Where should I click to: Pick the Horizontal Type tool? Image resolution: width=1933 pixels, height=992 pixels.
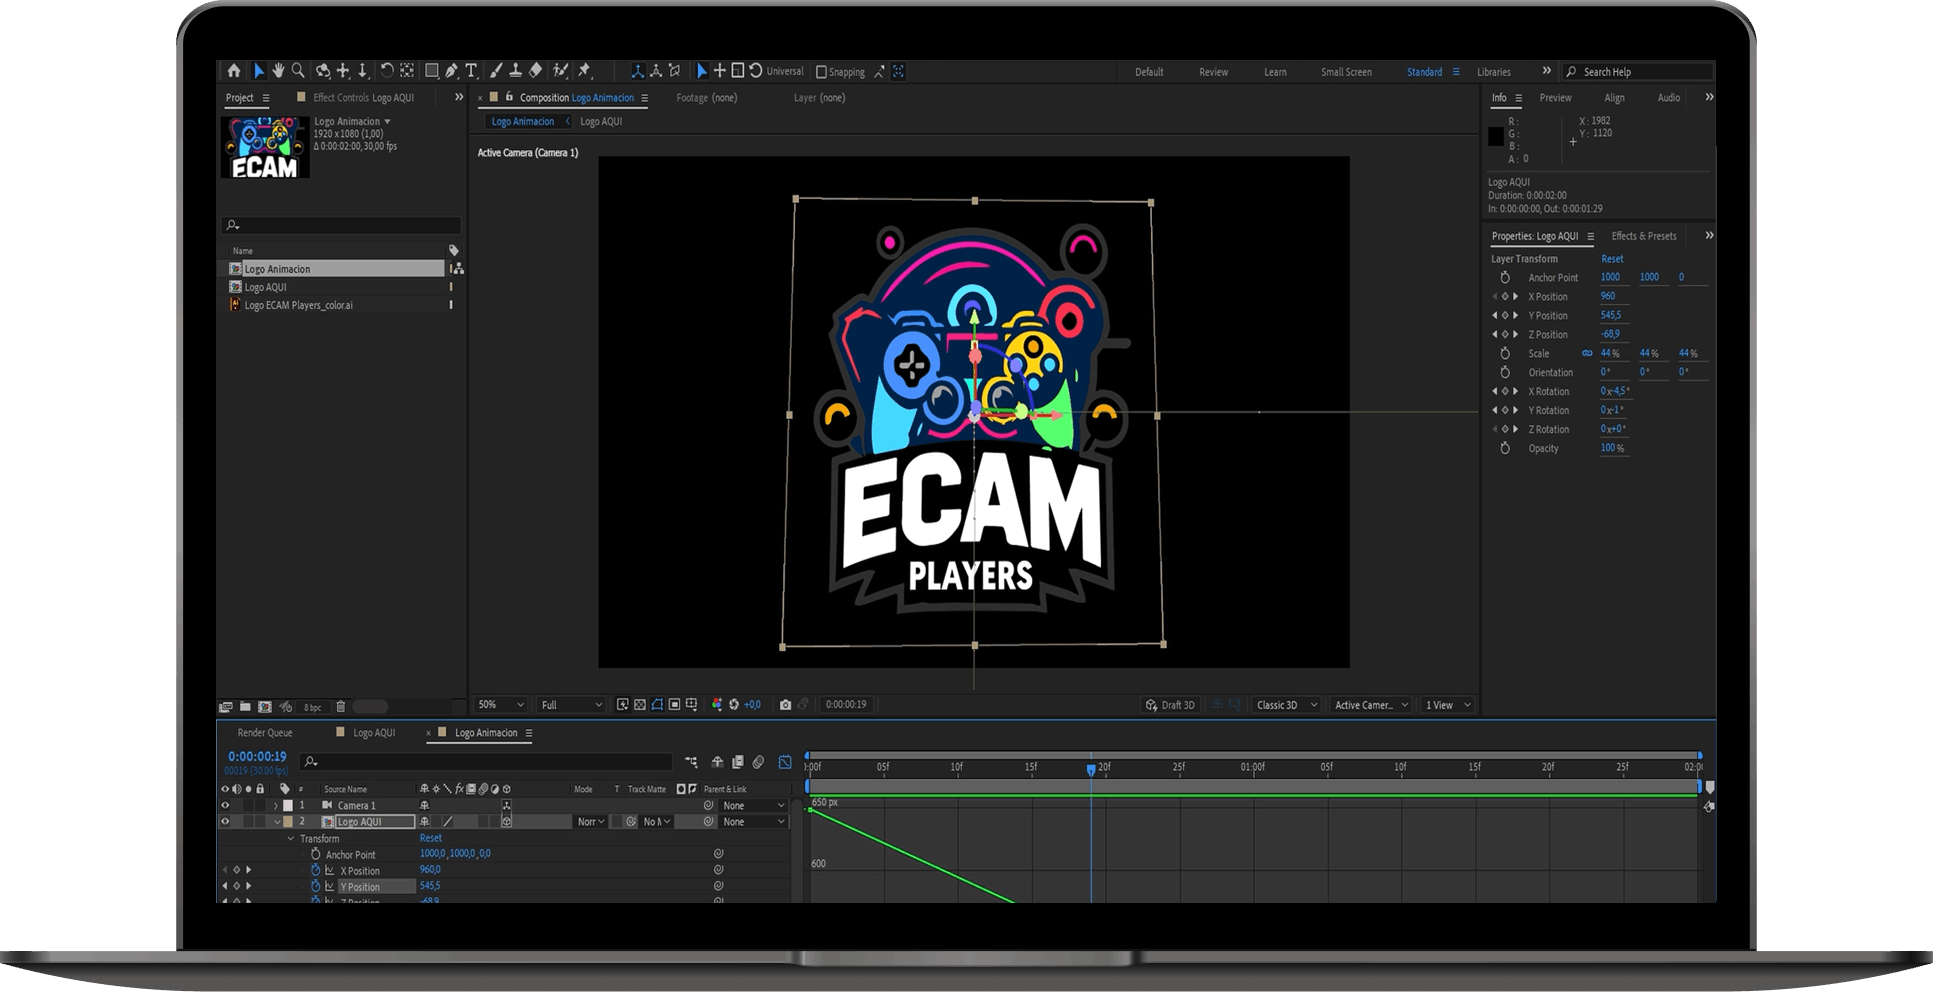471,71
